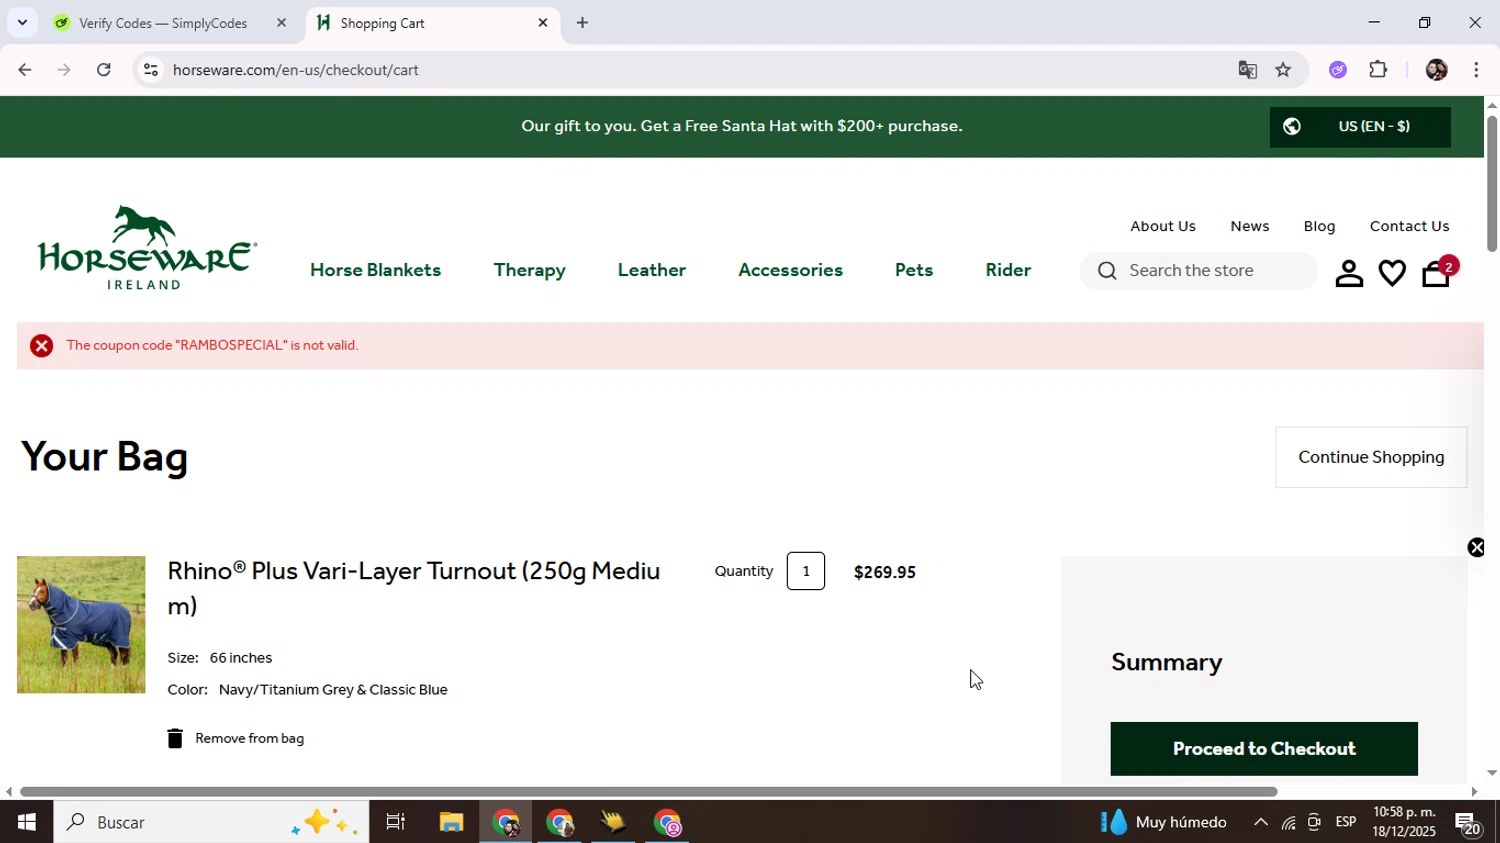Open the Therapy menu

(x=529, y=270)
